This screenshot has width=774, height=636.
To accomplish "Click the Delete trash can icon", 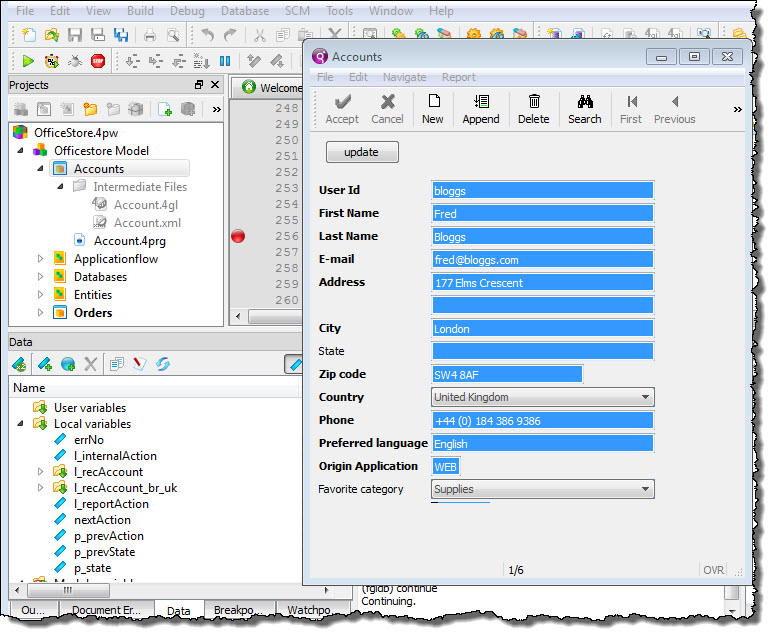I will pos(534,108).
